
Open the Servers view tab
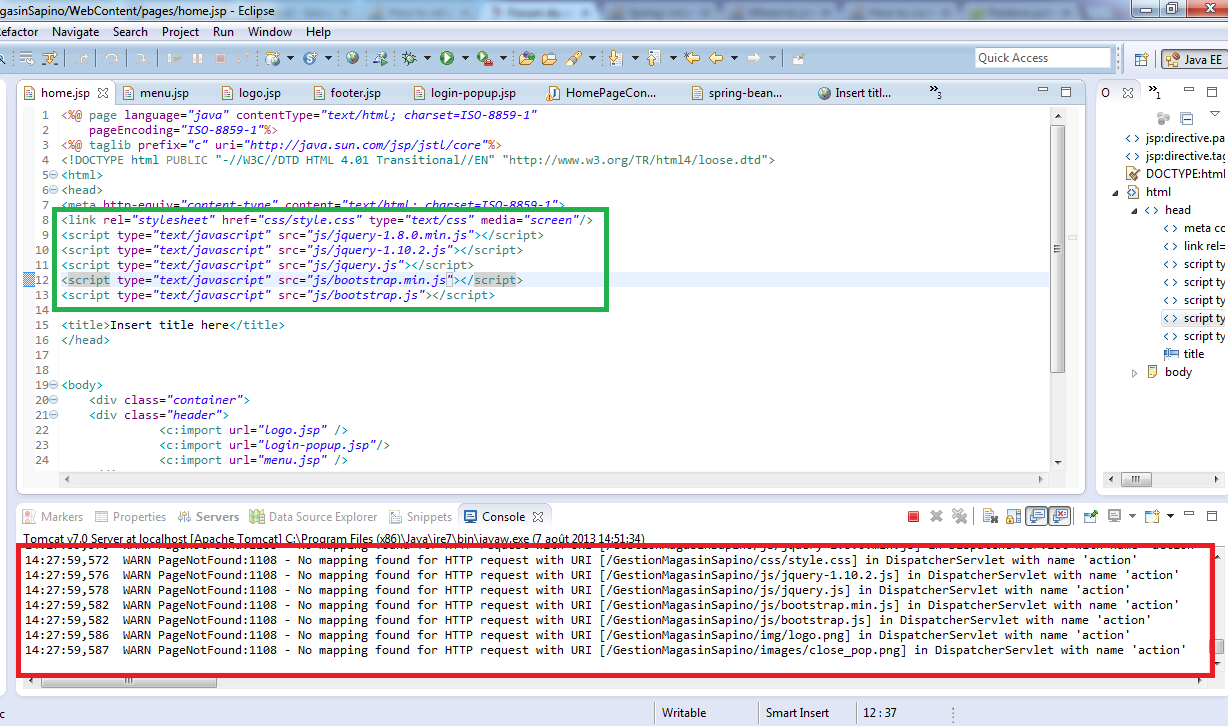209,517
